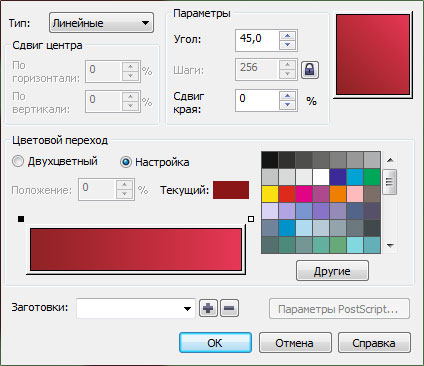The width and height of the screenshot is (424, 366).
Task: Click the По горизонтали input field
Action: point(104,71)
